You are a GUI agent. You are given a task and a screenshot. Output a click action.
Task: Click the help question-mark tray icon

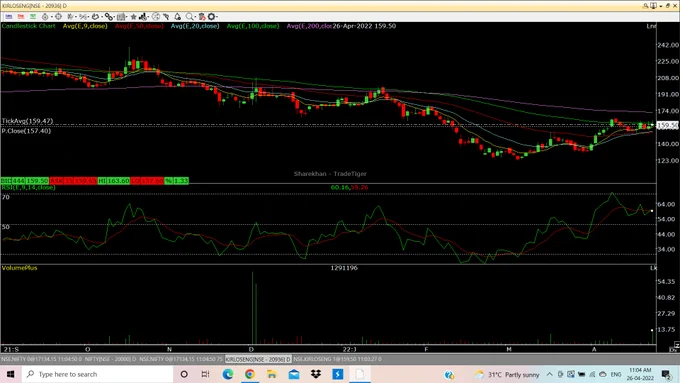[449, 374]
